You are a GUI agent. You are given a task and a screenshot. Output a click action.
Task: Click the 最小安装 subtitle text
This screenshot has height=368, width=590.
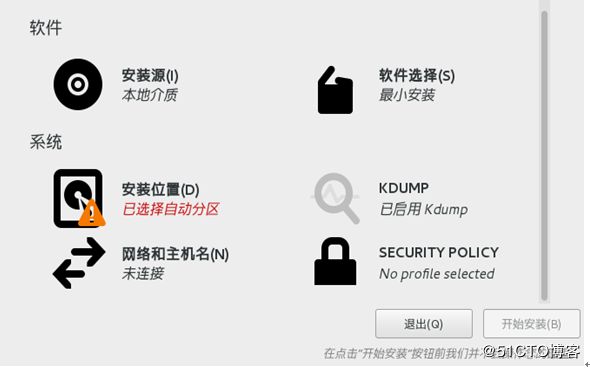407,95
